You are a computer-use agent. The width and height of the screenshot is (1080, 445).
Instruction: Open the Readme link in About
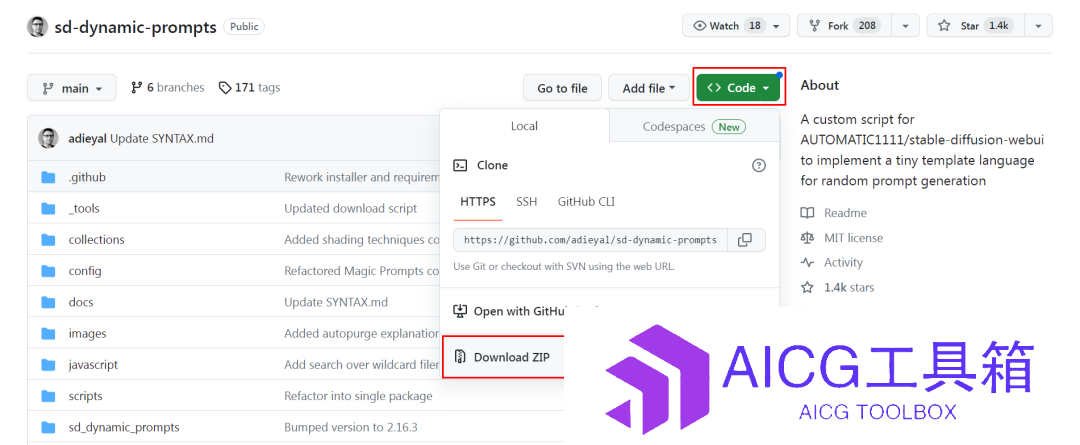pos(845,213)
